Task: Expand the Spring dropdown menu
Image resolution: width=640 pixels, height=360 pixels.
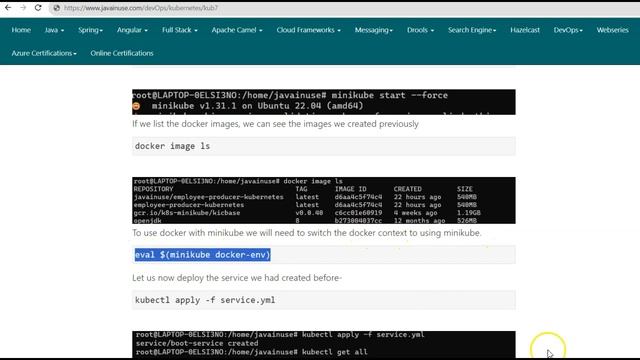Action: pos(90,30)
